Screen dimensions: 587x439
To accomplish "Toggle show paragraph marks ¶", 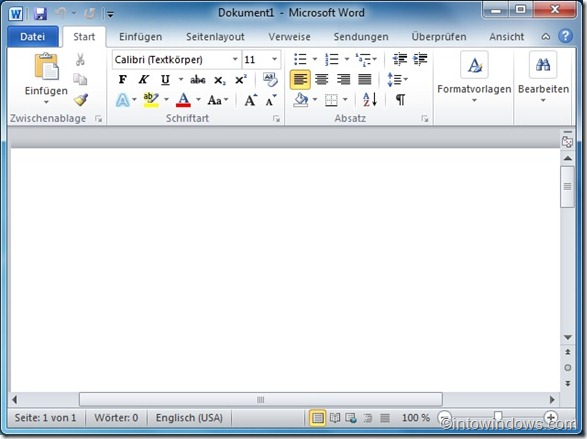I will coord(400,100).
